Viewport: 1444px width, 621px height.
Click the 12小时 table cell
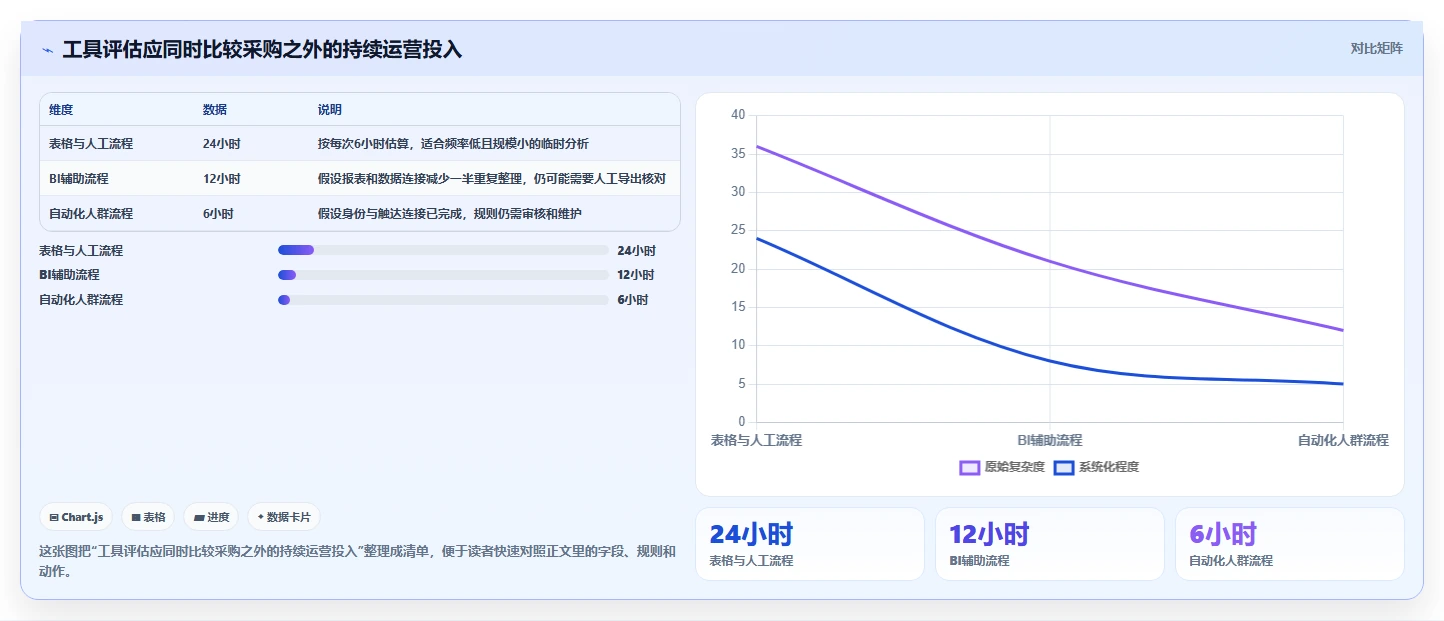pyautogui.click(x=222, y=179)
